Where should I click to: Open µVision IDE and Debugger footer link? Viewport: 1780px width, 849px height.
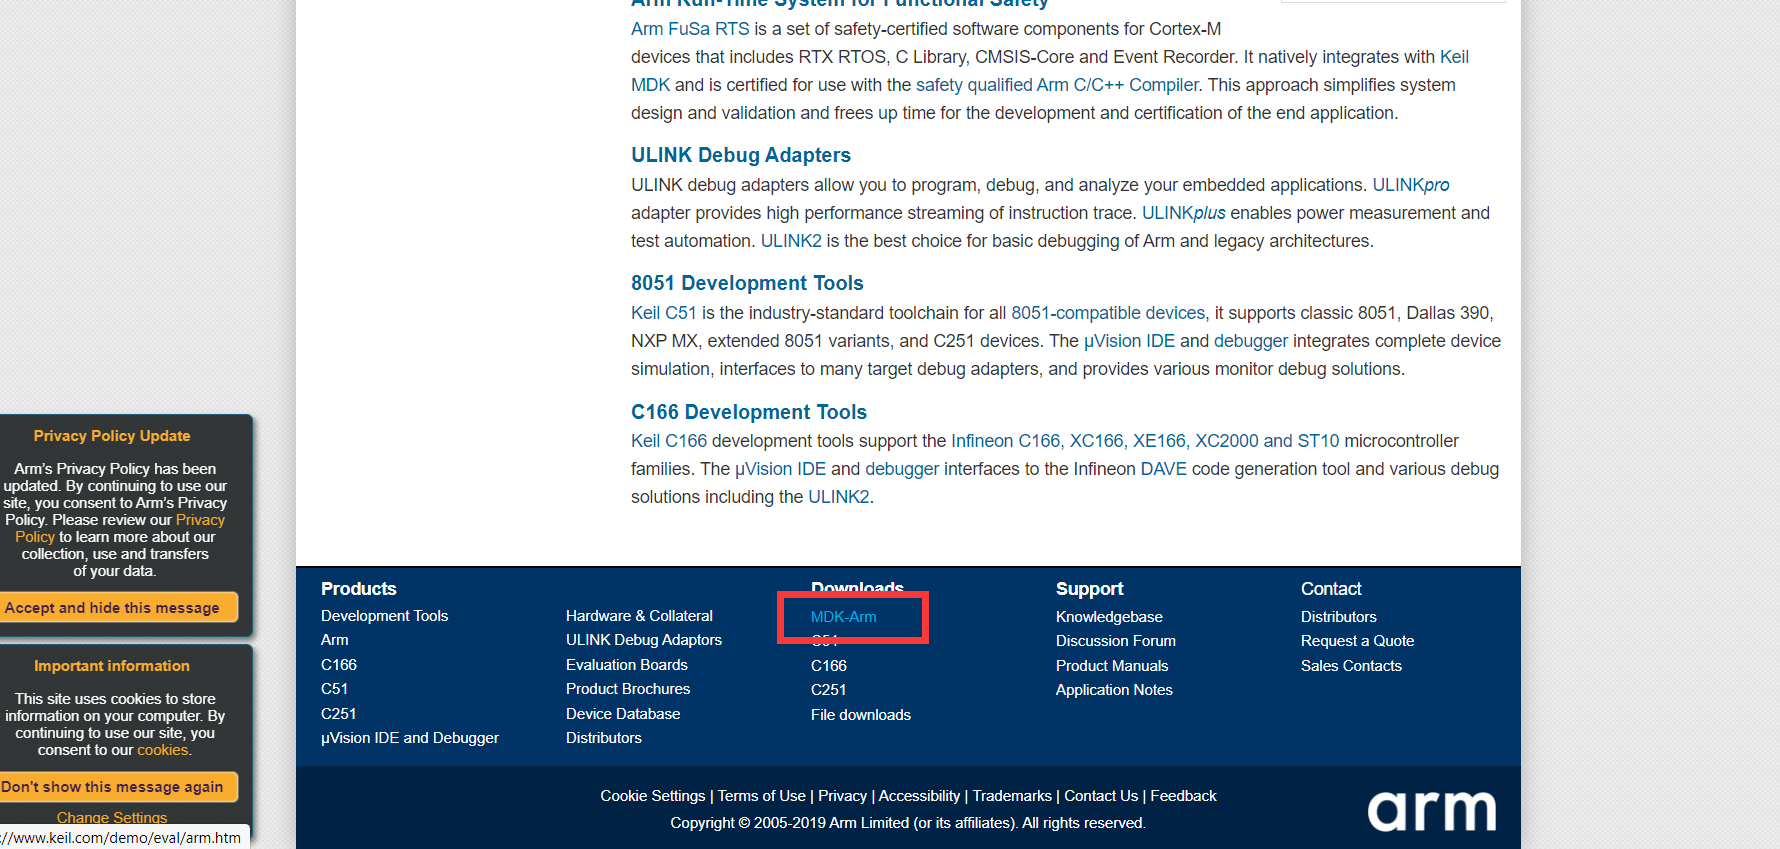click(x=409, y=738)
